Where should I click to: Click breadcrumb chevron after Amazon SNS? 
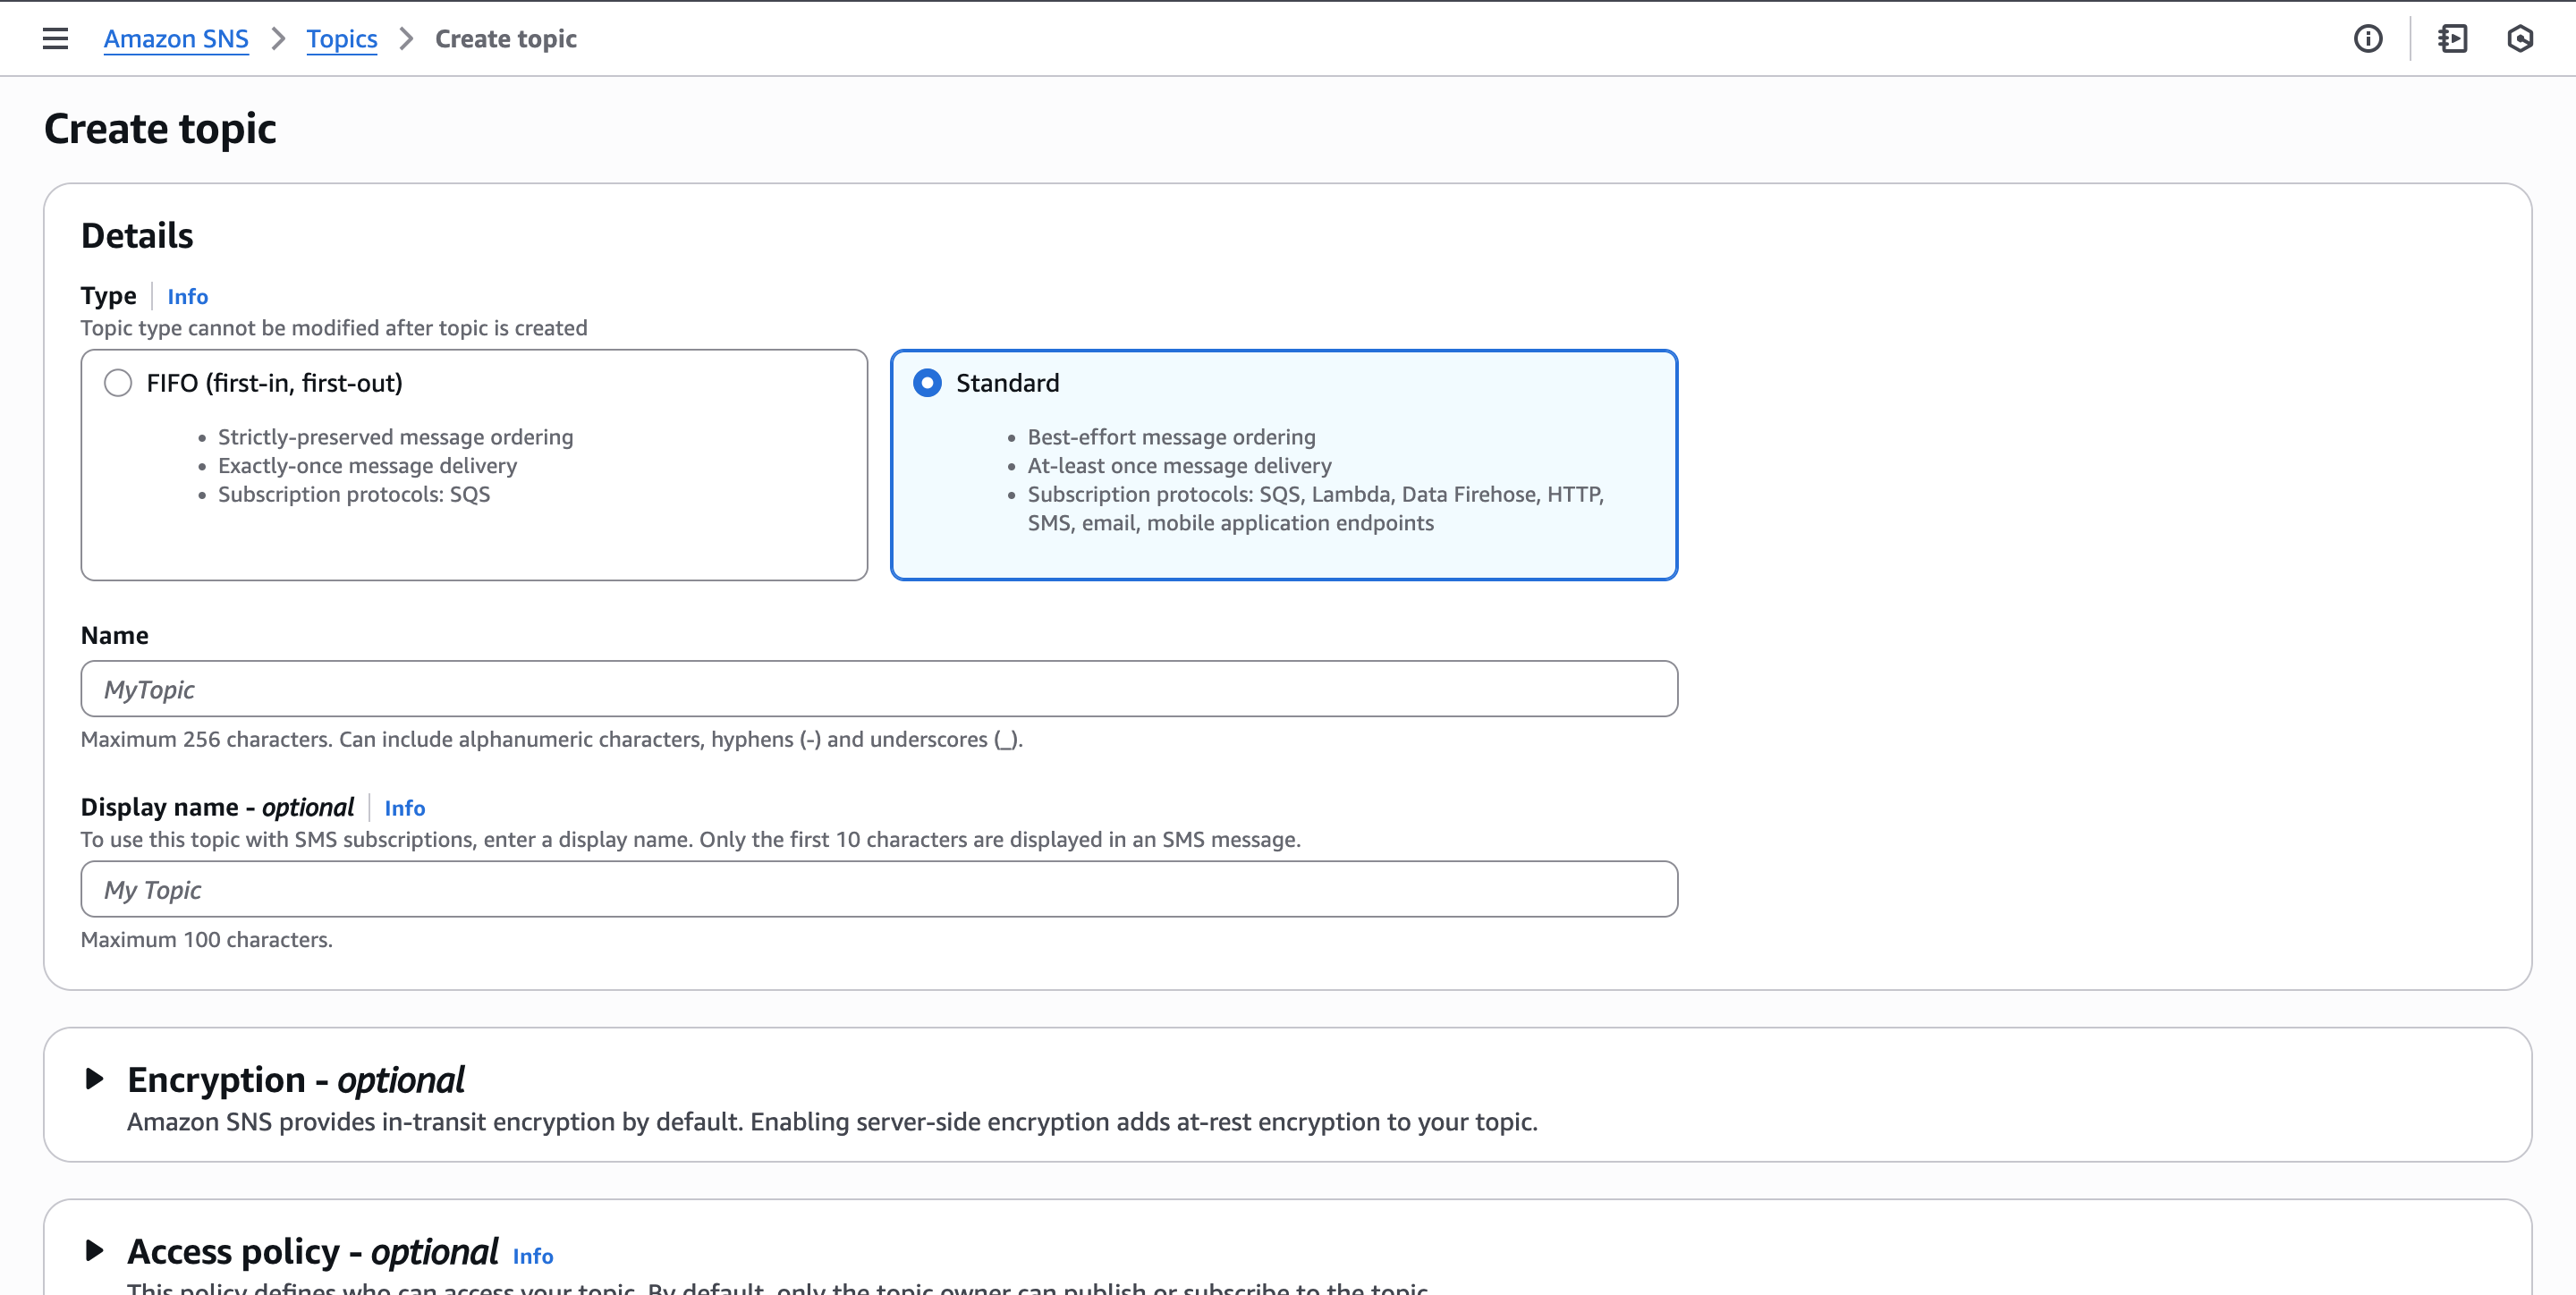278,39
